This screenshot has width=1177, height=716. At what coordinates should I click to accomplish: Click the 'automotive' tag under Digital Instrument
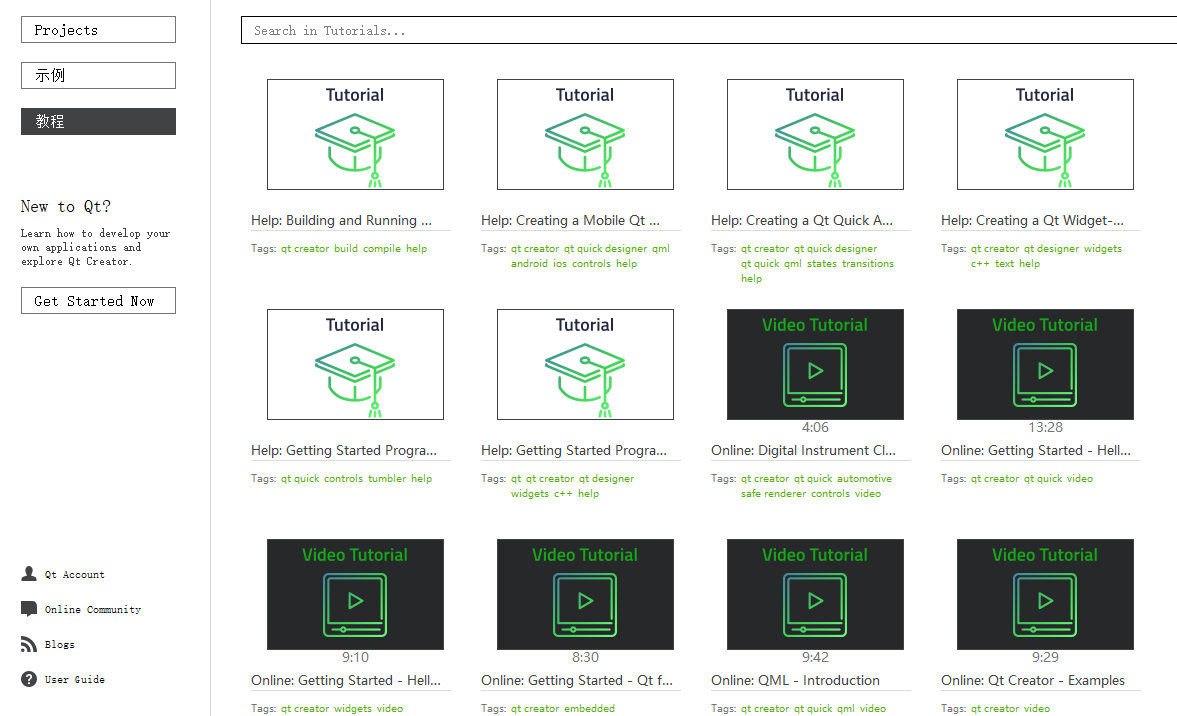tap(865, 478)
